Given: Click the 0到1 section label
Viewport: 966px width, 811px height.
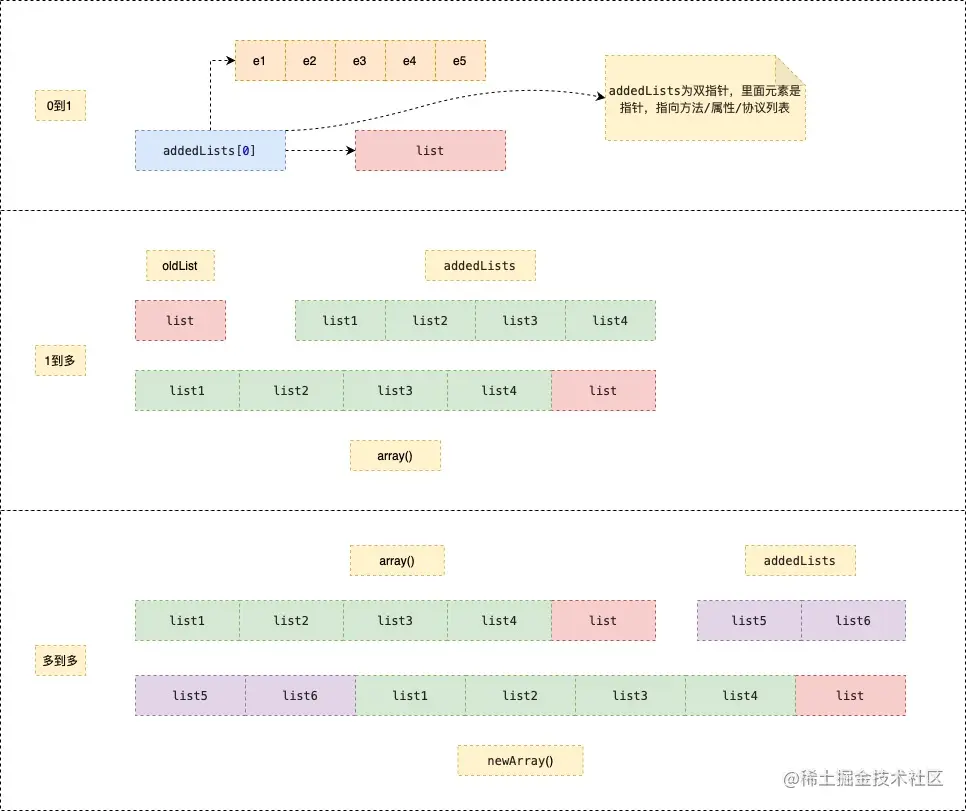Looking at the screenshot, I should (x=60, y=105).
